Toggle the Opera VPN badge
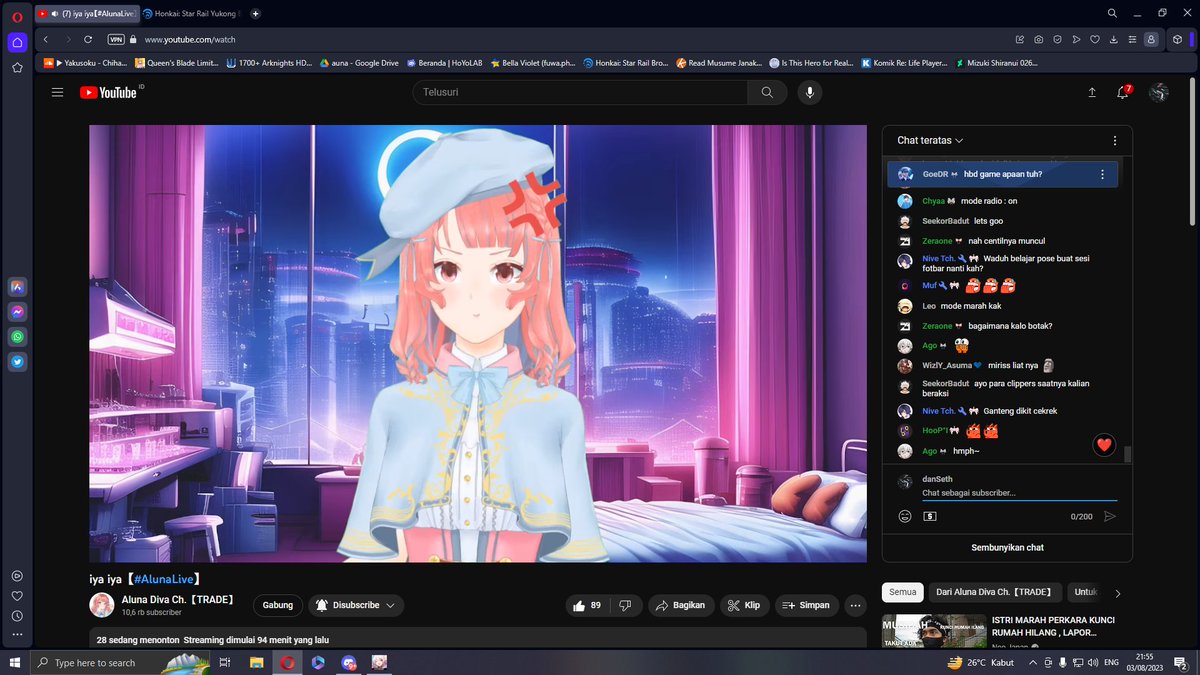Image resolution: width=1200 pixels, height=675 pixels. [116, 39]
